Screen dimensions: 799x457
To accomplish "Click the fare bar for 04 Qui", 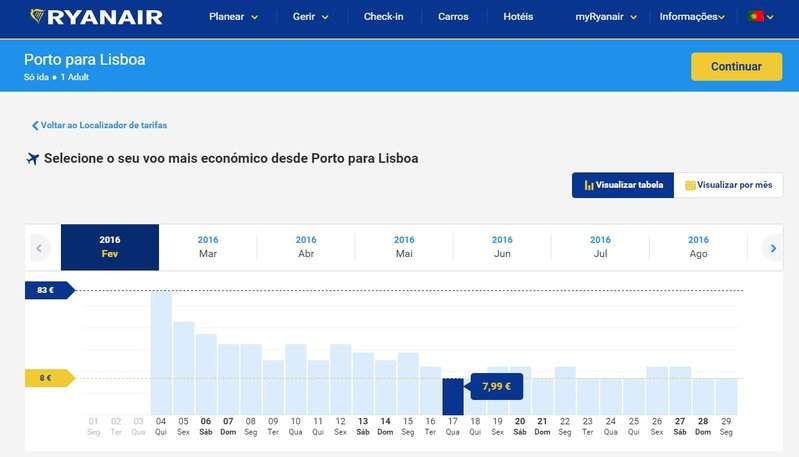I will click(161, 353).
